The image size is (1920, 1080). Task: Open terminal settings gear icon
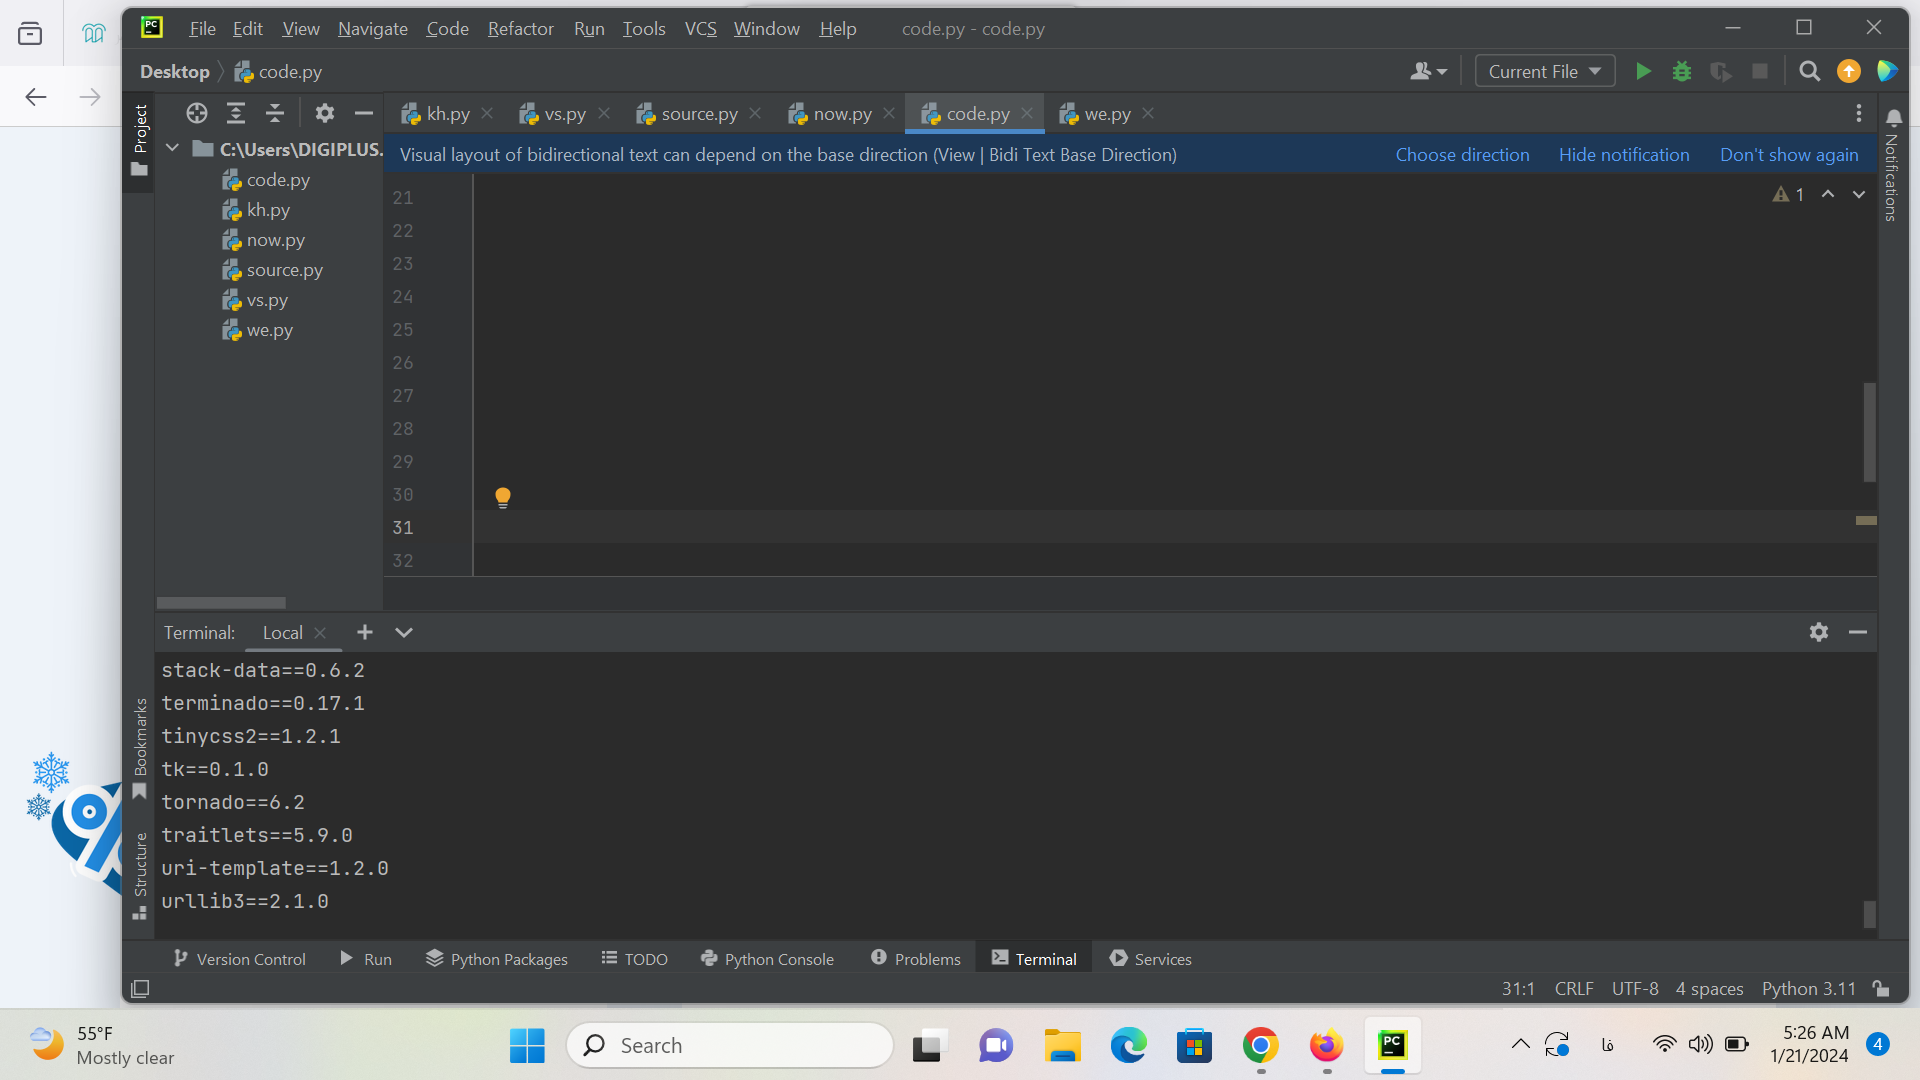pyautogui.click(x=1819, y=632)
